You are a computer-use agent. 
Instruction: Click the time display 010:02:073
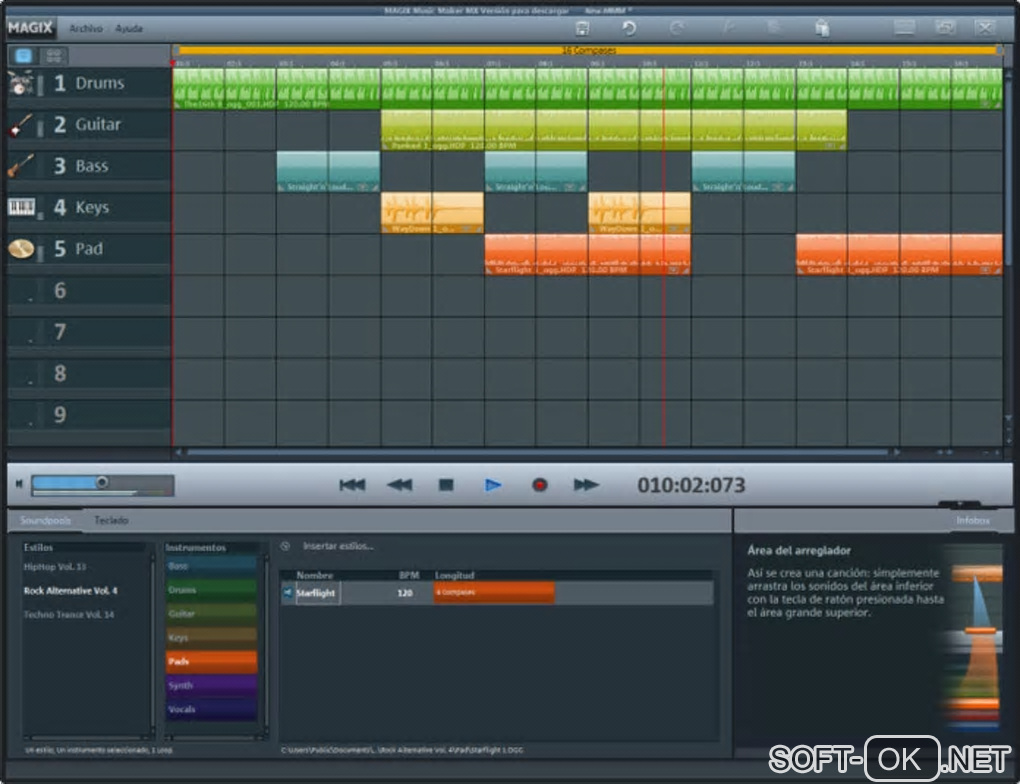691,485
